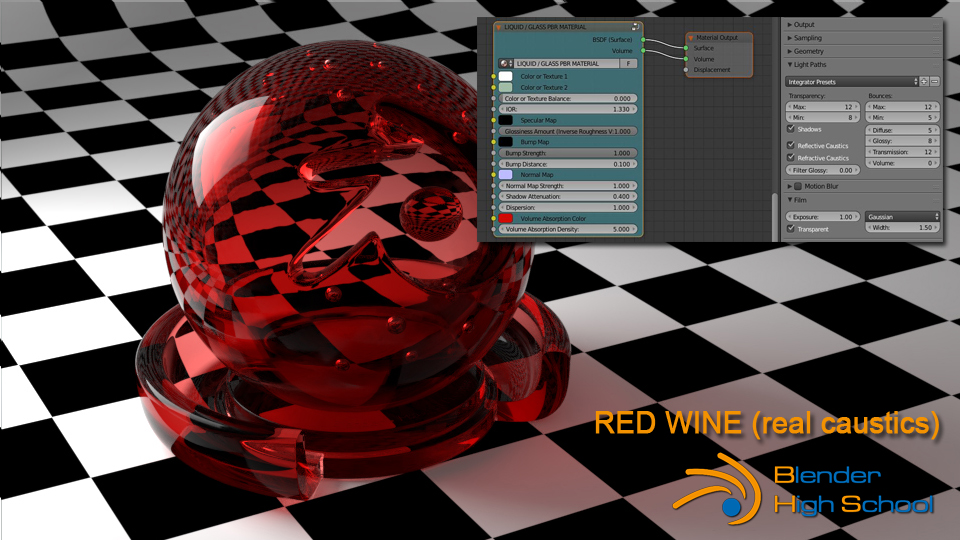
Task: Expand the Output panel
Action: click(790, 25)
